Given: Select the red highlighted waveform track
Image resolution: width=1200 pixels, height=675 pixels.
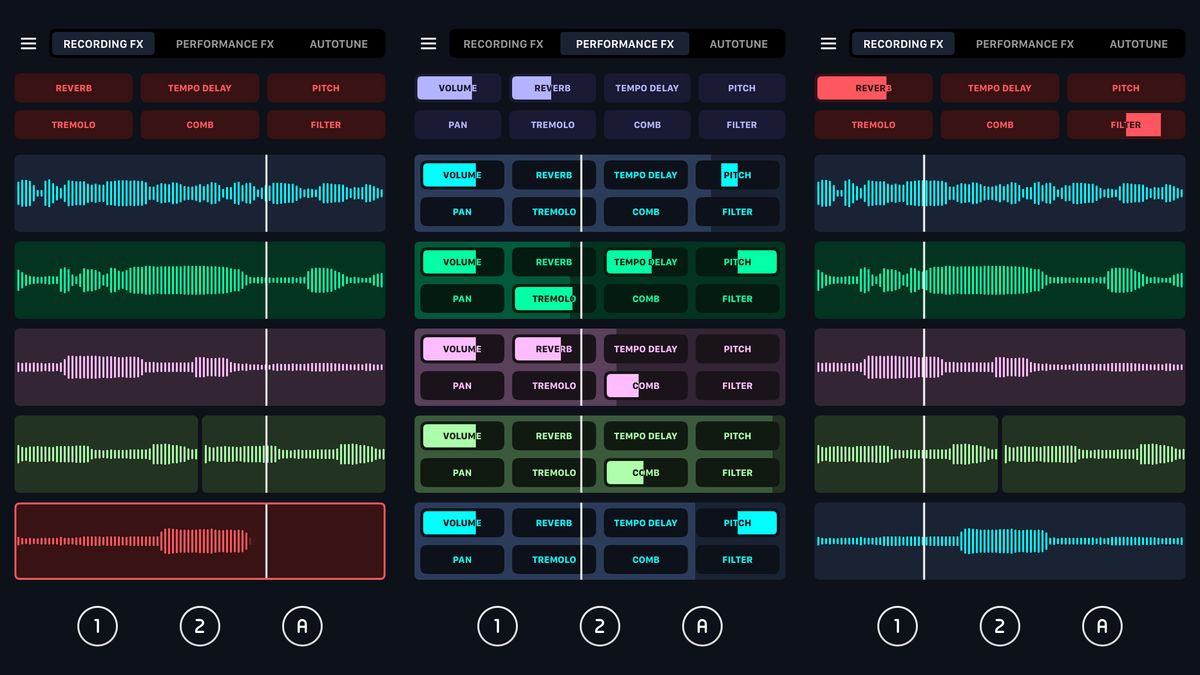Looking at the screenshot, I should click(x=199, y=539).
